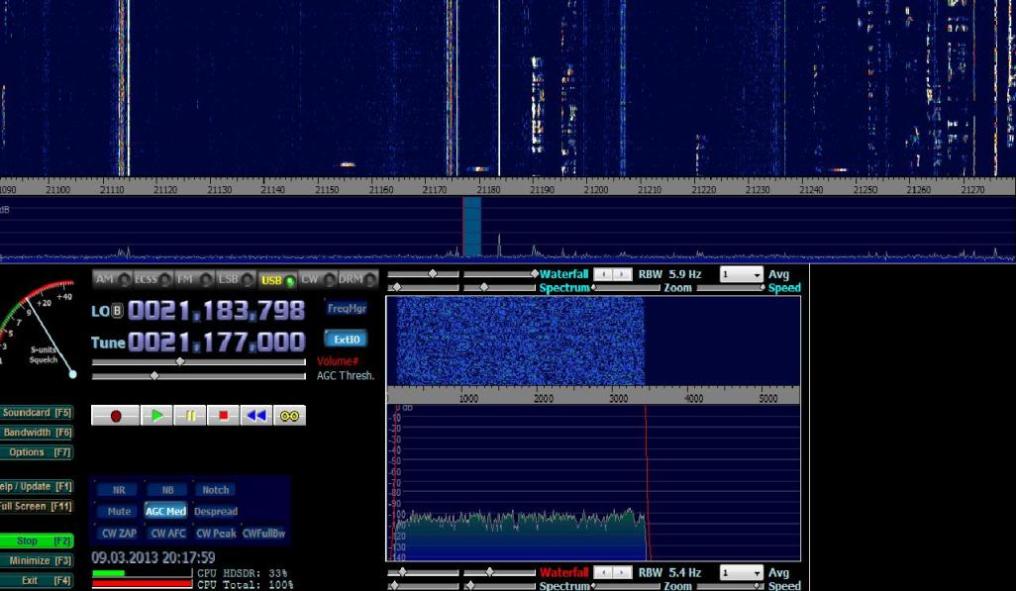Toggle the Mute button
Viewport: 1016px width, 591px height.
[x=119, y=511]
